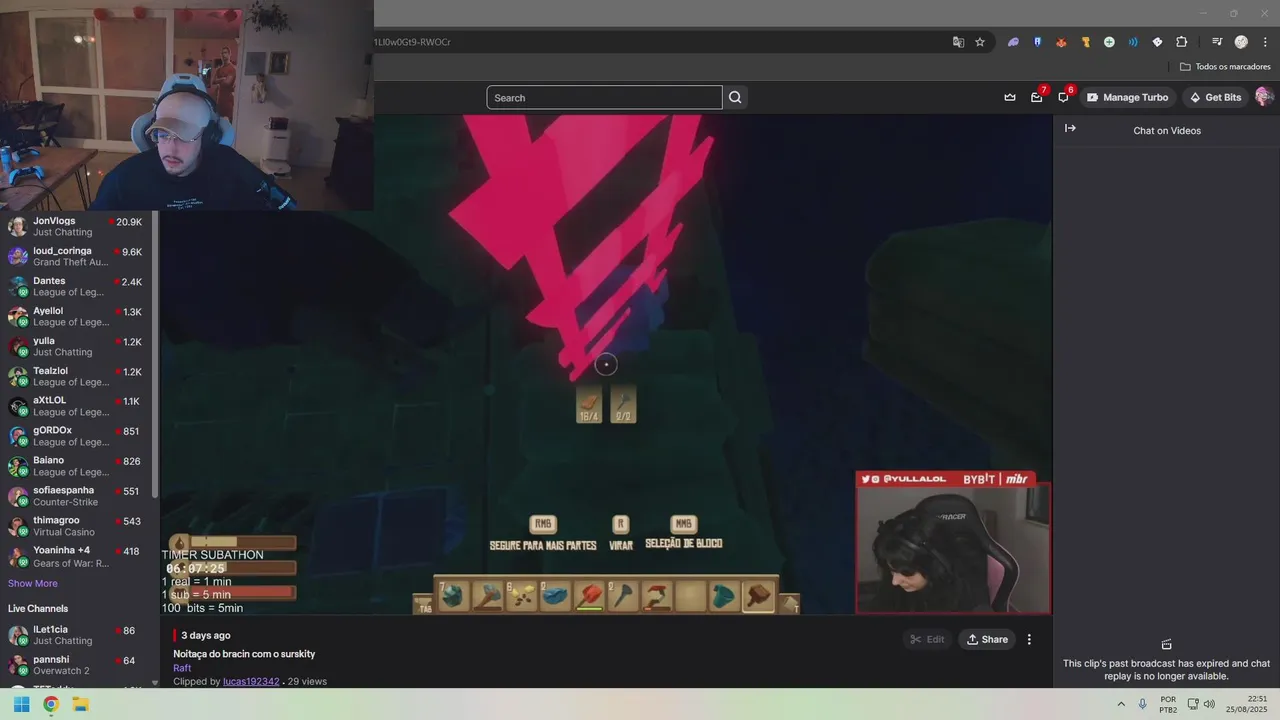Click the Share clip button

coord(987,639)
